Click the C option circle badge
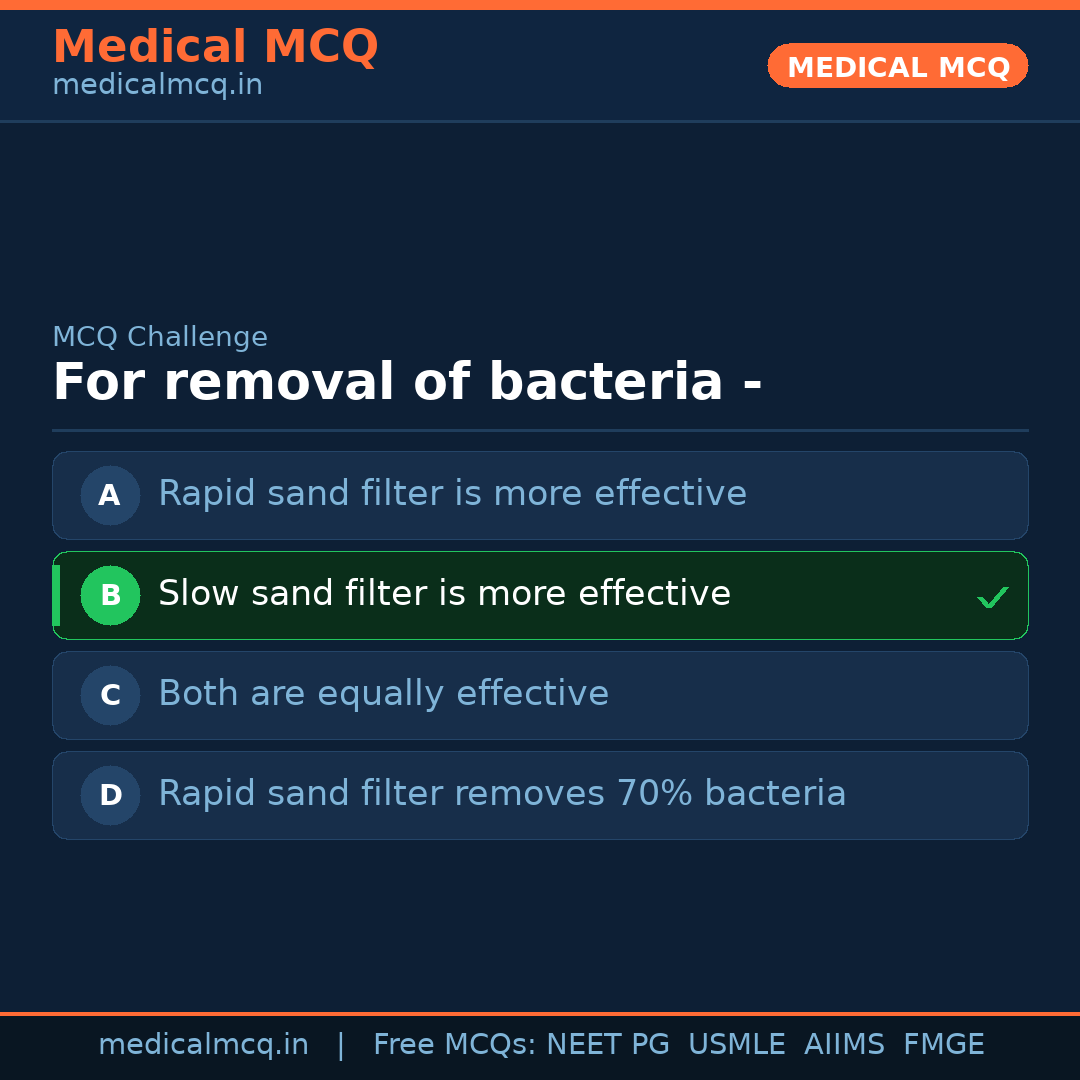Image resolution: width=1080 pixels, height=1080 pixels. [110, 695]
